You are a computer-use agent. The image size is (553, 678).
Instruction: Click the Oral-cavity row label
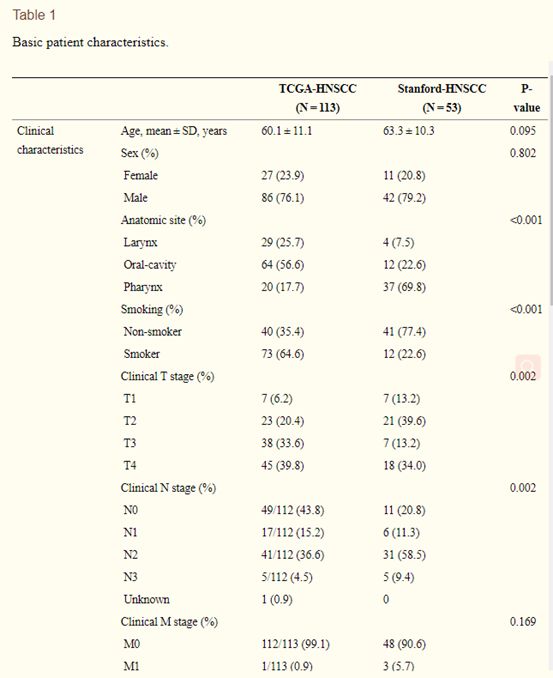tap(150, 265)
